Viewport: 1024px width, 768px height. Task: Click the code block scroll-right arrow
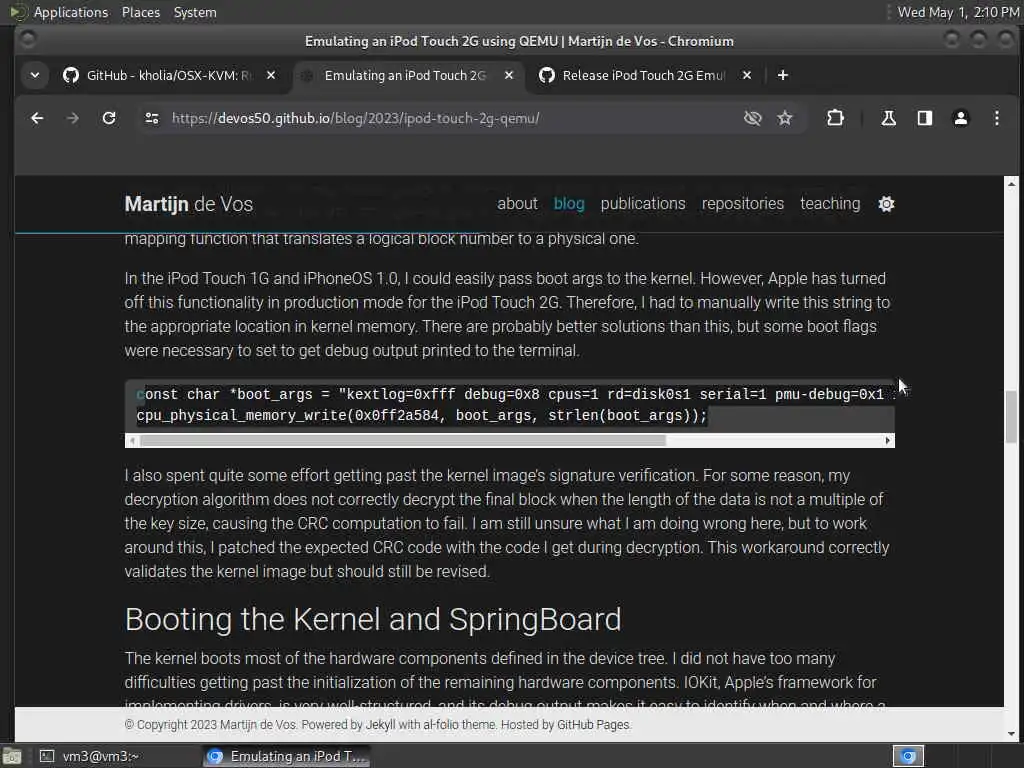pyautogui.click(x=888, y=440)
